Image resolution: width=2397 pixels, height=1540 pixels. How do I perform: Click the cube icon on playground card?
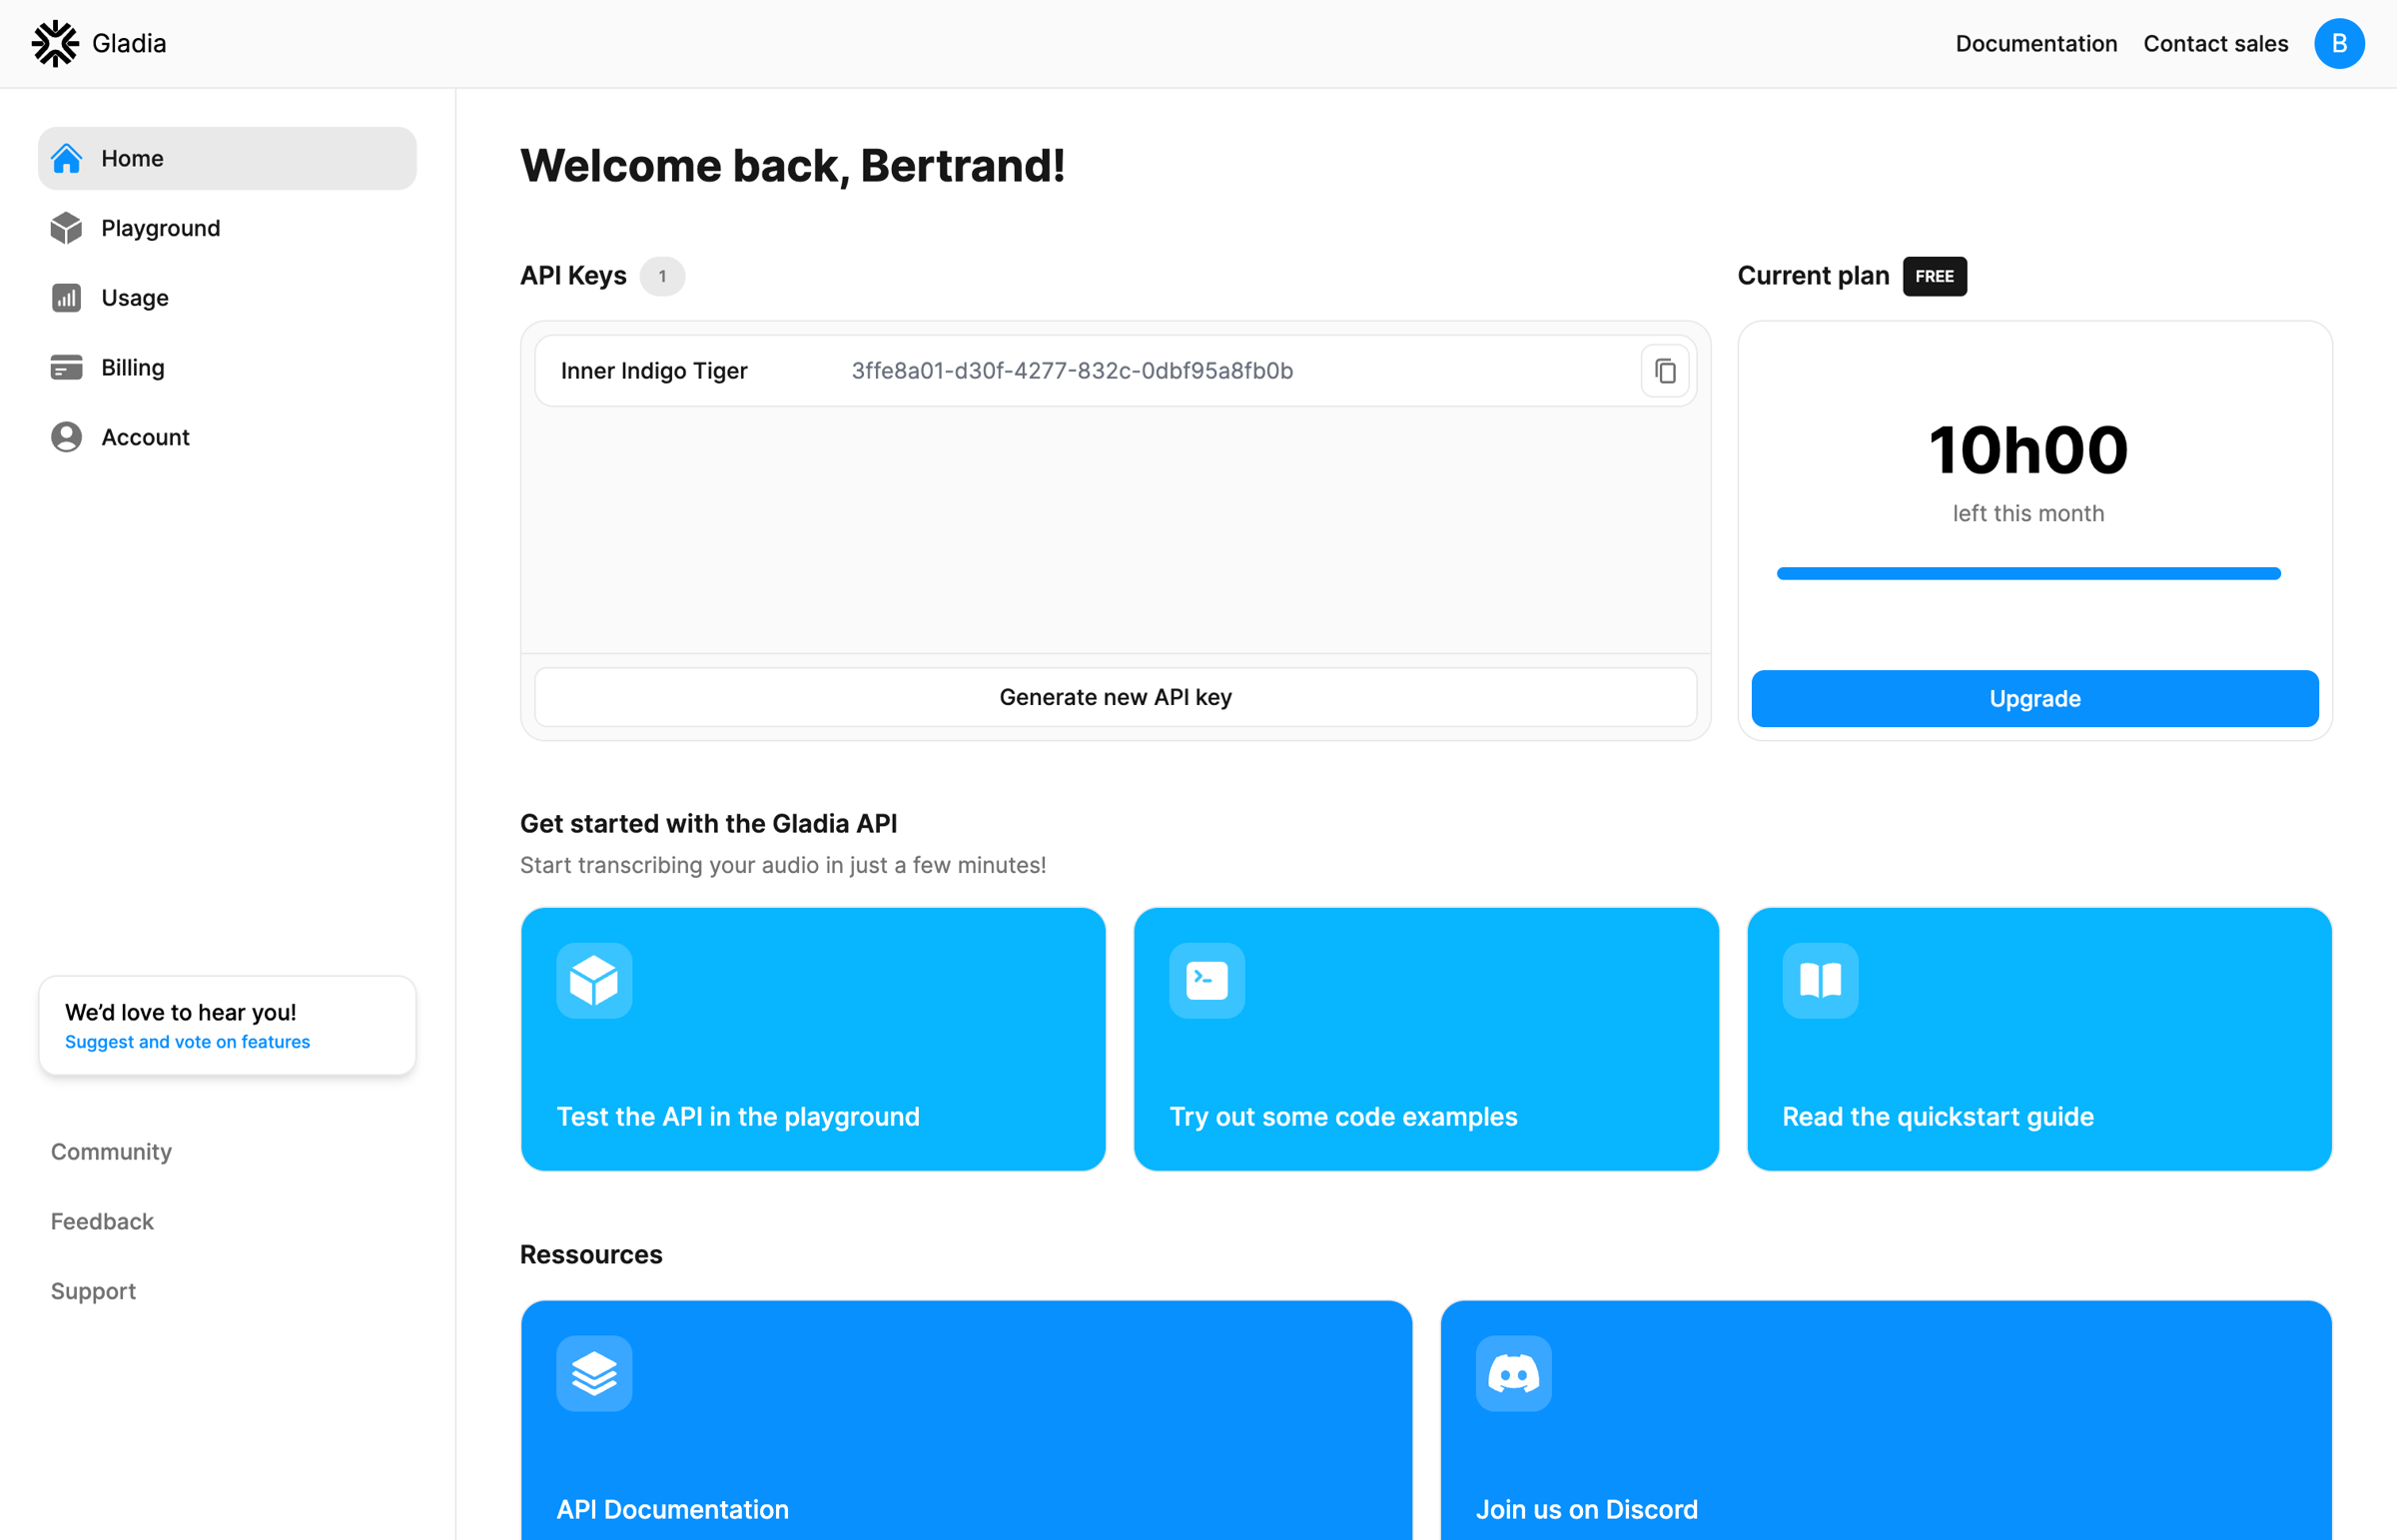point(594,980)
